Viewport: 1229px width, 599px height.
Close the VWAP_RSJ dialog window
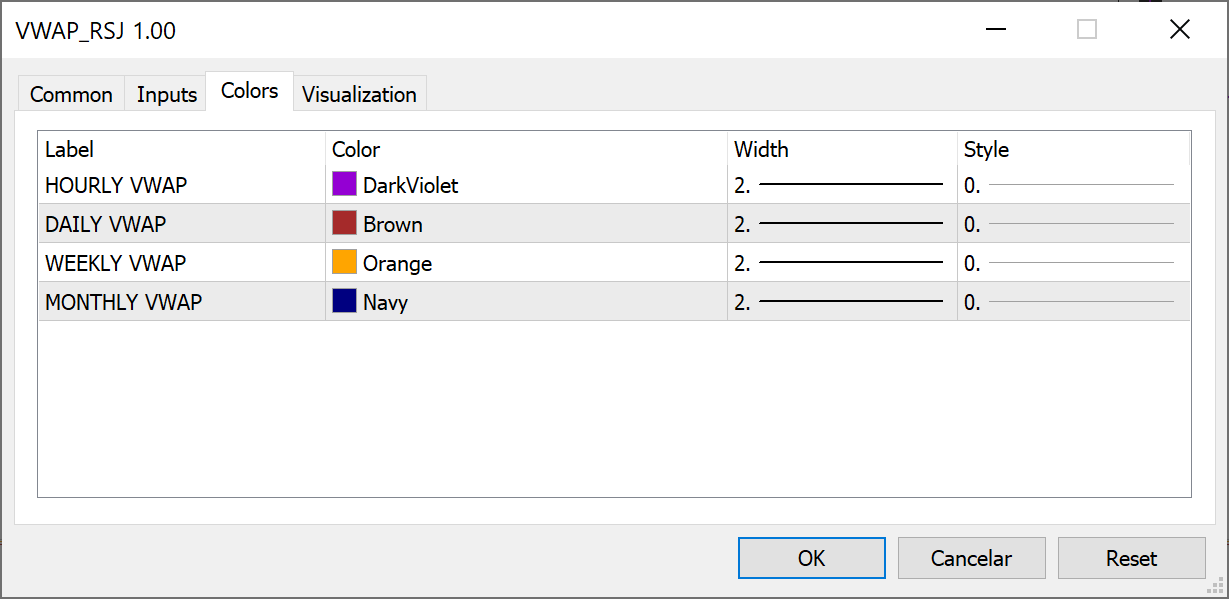(1180, 30)
